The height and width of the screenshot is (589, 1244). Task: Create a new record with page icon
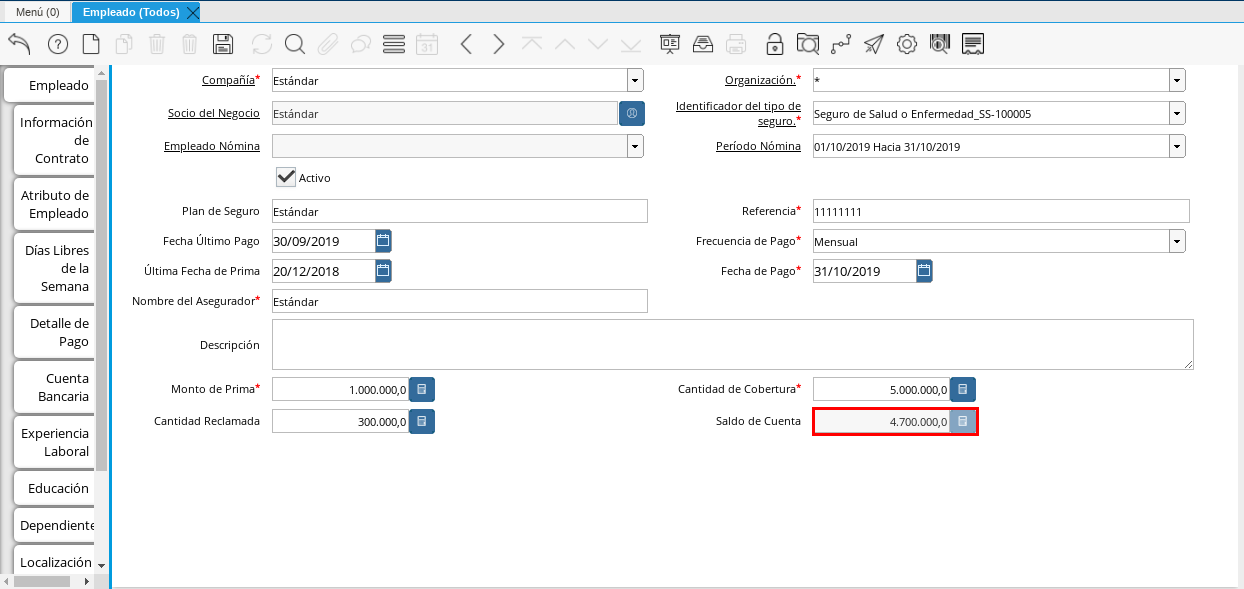(x=91, y=44)
